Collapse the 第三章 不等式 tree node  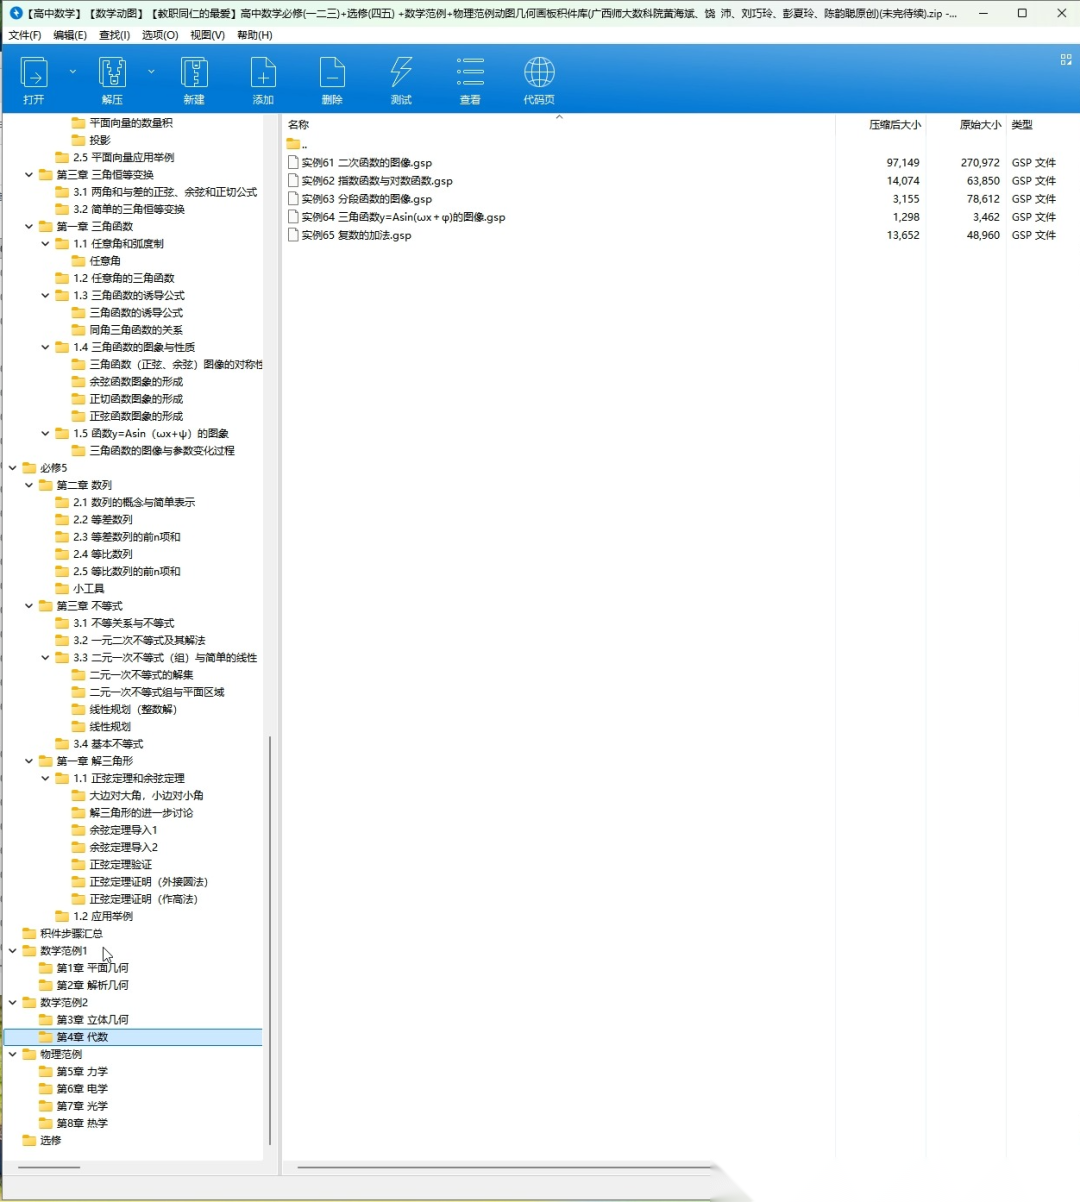pyautogui.click(x=29, y=606)
